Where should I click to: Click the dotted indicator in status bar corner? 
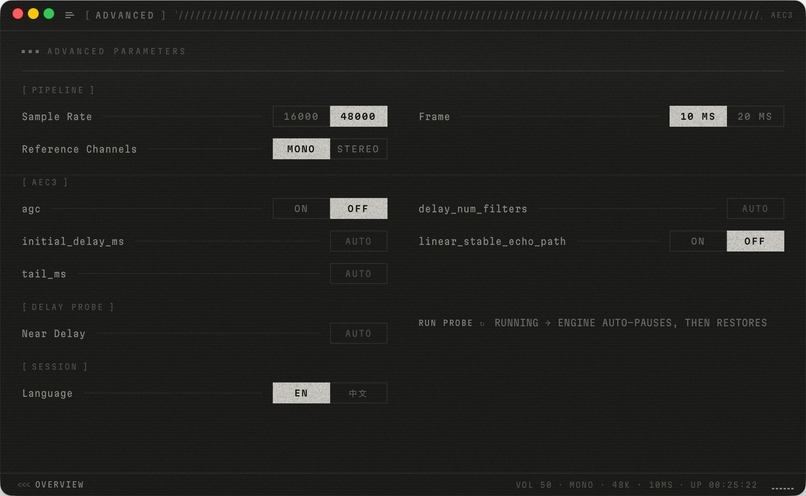(782, 488)
